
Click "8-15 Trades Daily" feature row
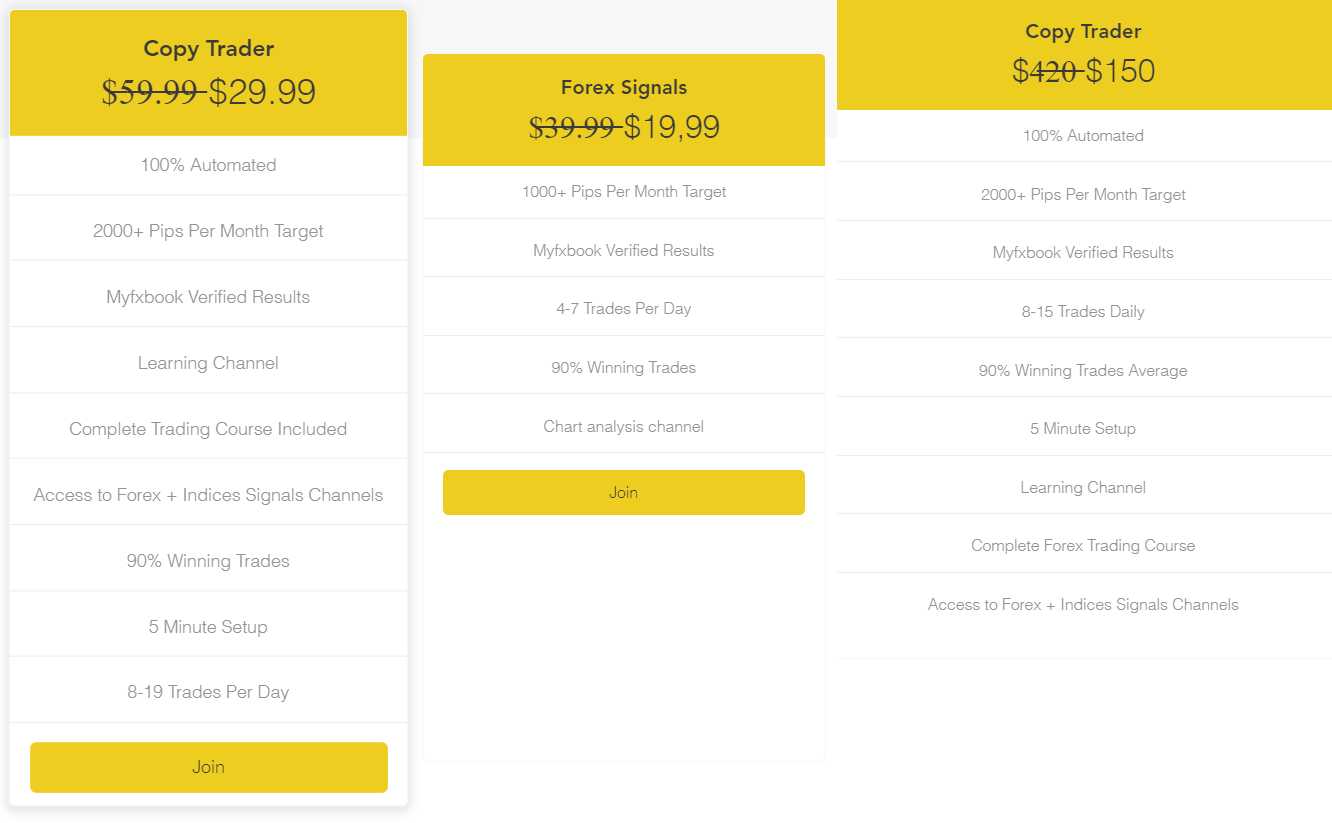pos(1084,310)
